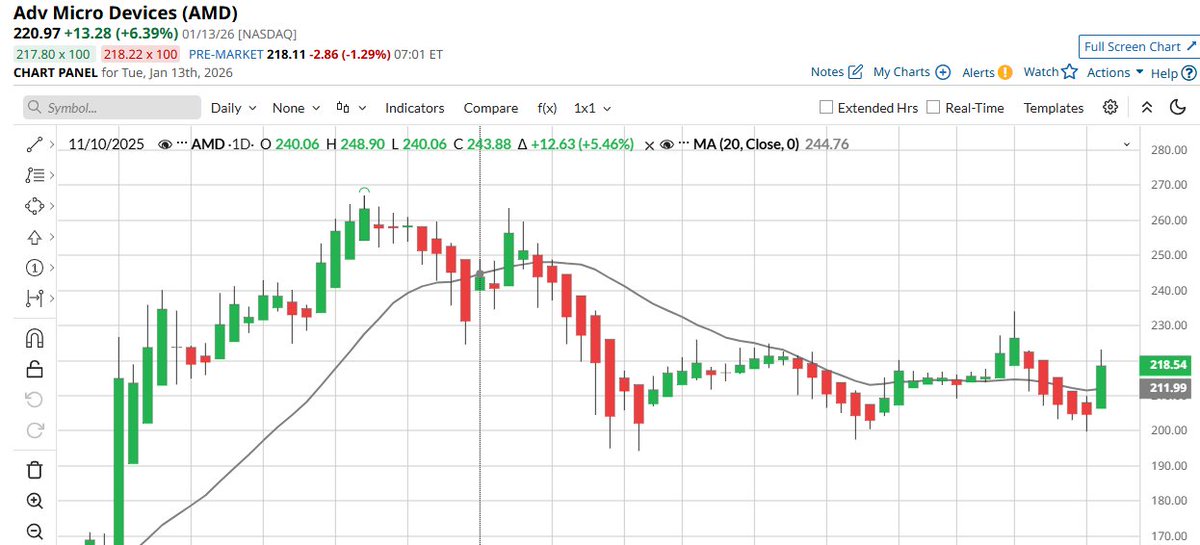Viewport: 1200px width, 545px height.
Task: Click the ask quote 218.22 x 100
Action: pos(139,54)
